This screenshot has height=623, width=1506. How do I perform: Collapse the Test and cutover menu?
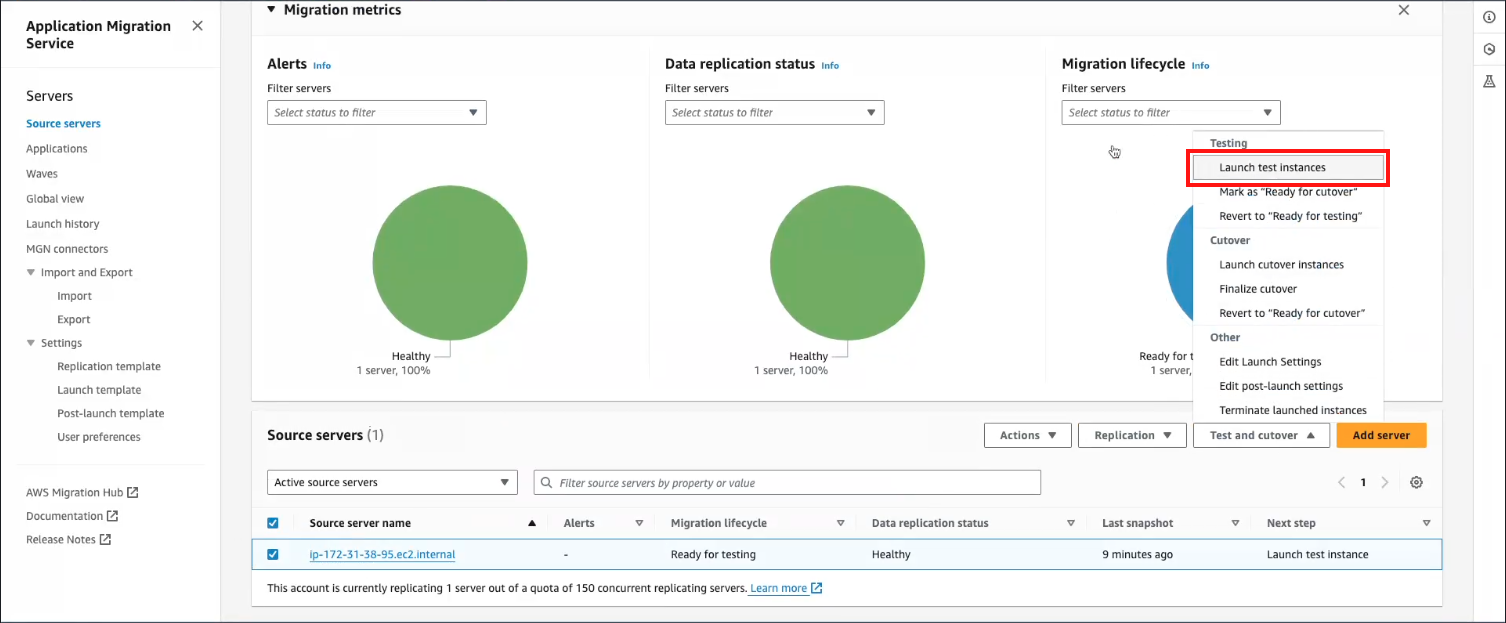pyautogui.click(x=1261, y=435)
